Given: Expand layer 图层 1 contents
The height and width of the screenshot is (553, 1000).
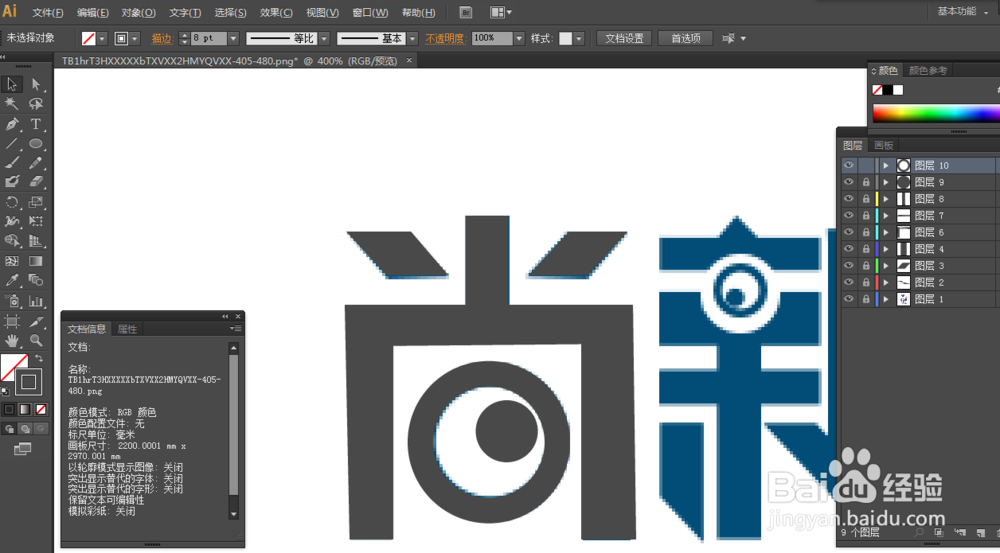Looking at the screenshot, I should (886, 299).
